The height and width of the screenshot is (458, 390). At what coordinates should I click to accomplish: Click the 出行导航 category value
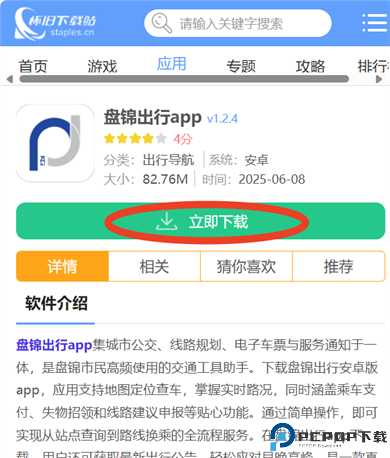tap(168, 160)
